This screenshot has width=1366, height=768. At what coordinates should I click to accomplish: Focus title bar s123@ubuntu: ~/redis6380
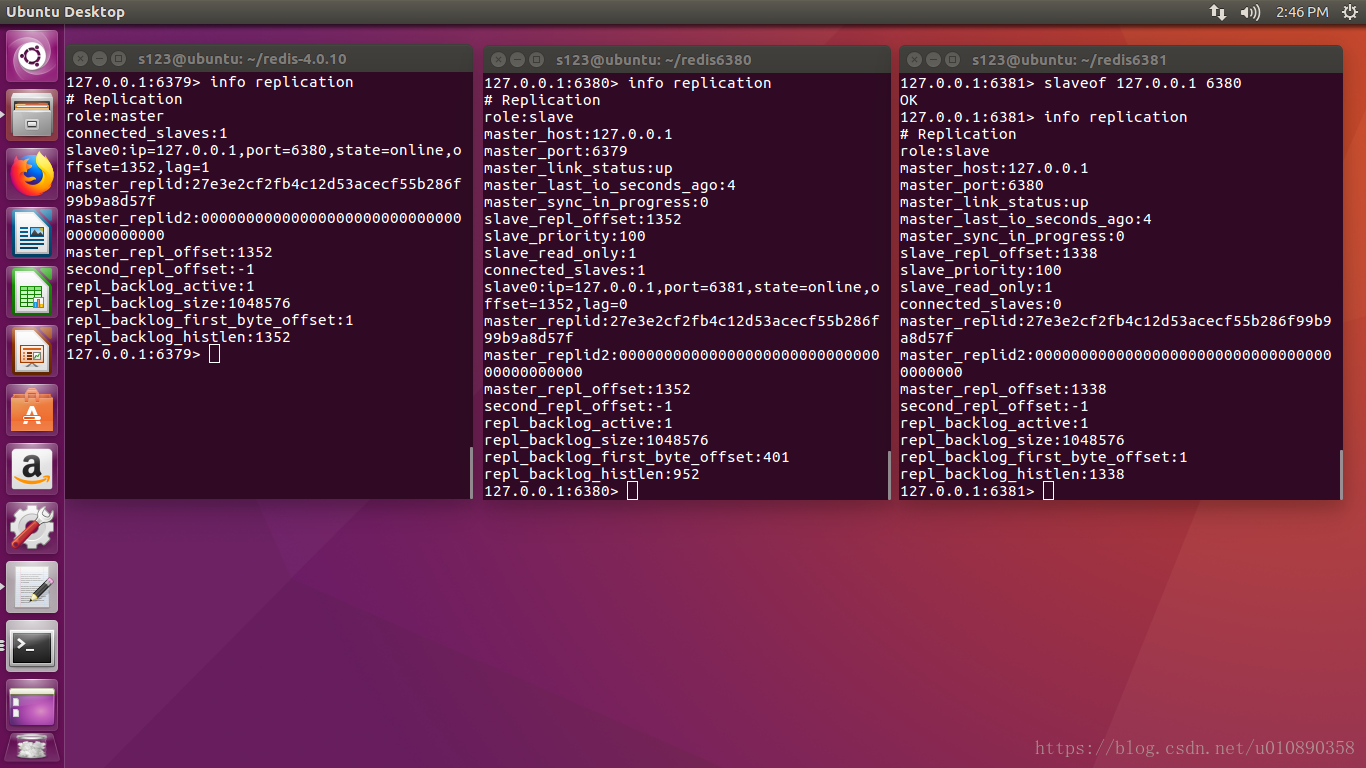point(654,59)
